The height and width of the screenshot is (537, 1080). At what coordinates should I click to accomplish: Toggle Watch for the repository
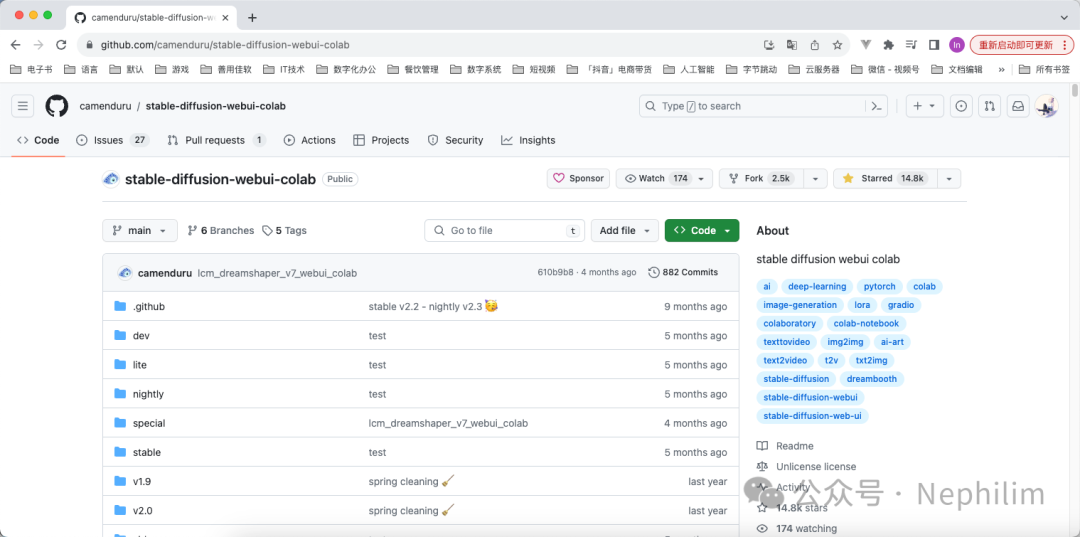tap(664, 178)
